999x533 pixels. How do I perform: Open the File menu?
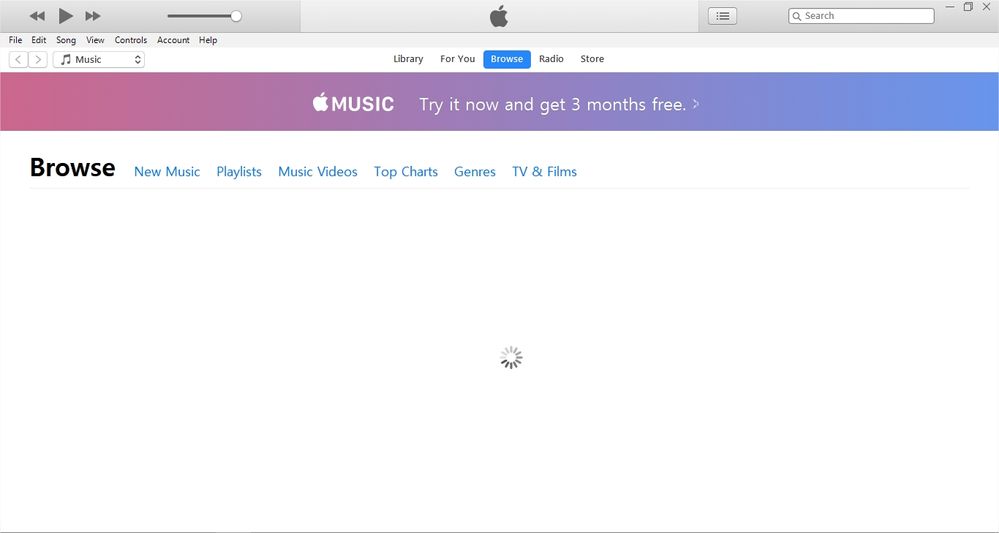click(x=15, y=39)
